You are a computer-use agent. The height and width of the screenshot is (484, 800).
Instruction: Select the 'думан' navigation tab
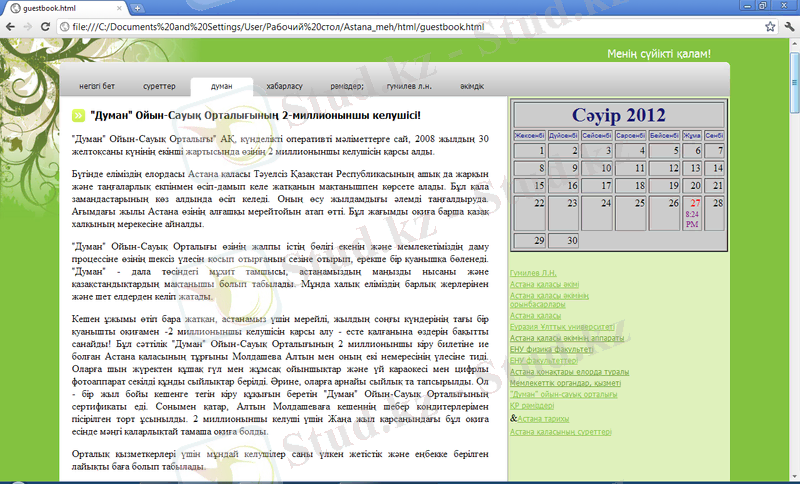click(221, 86)
